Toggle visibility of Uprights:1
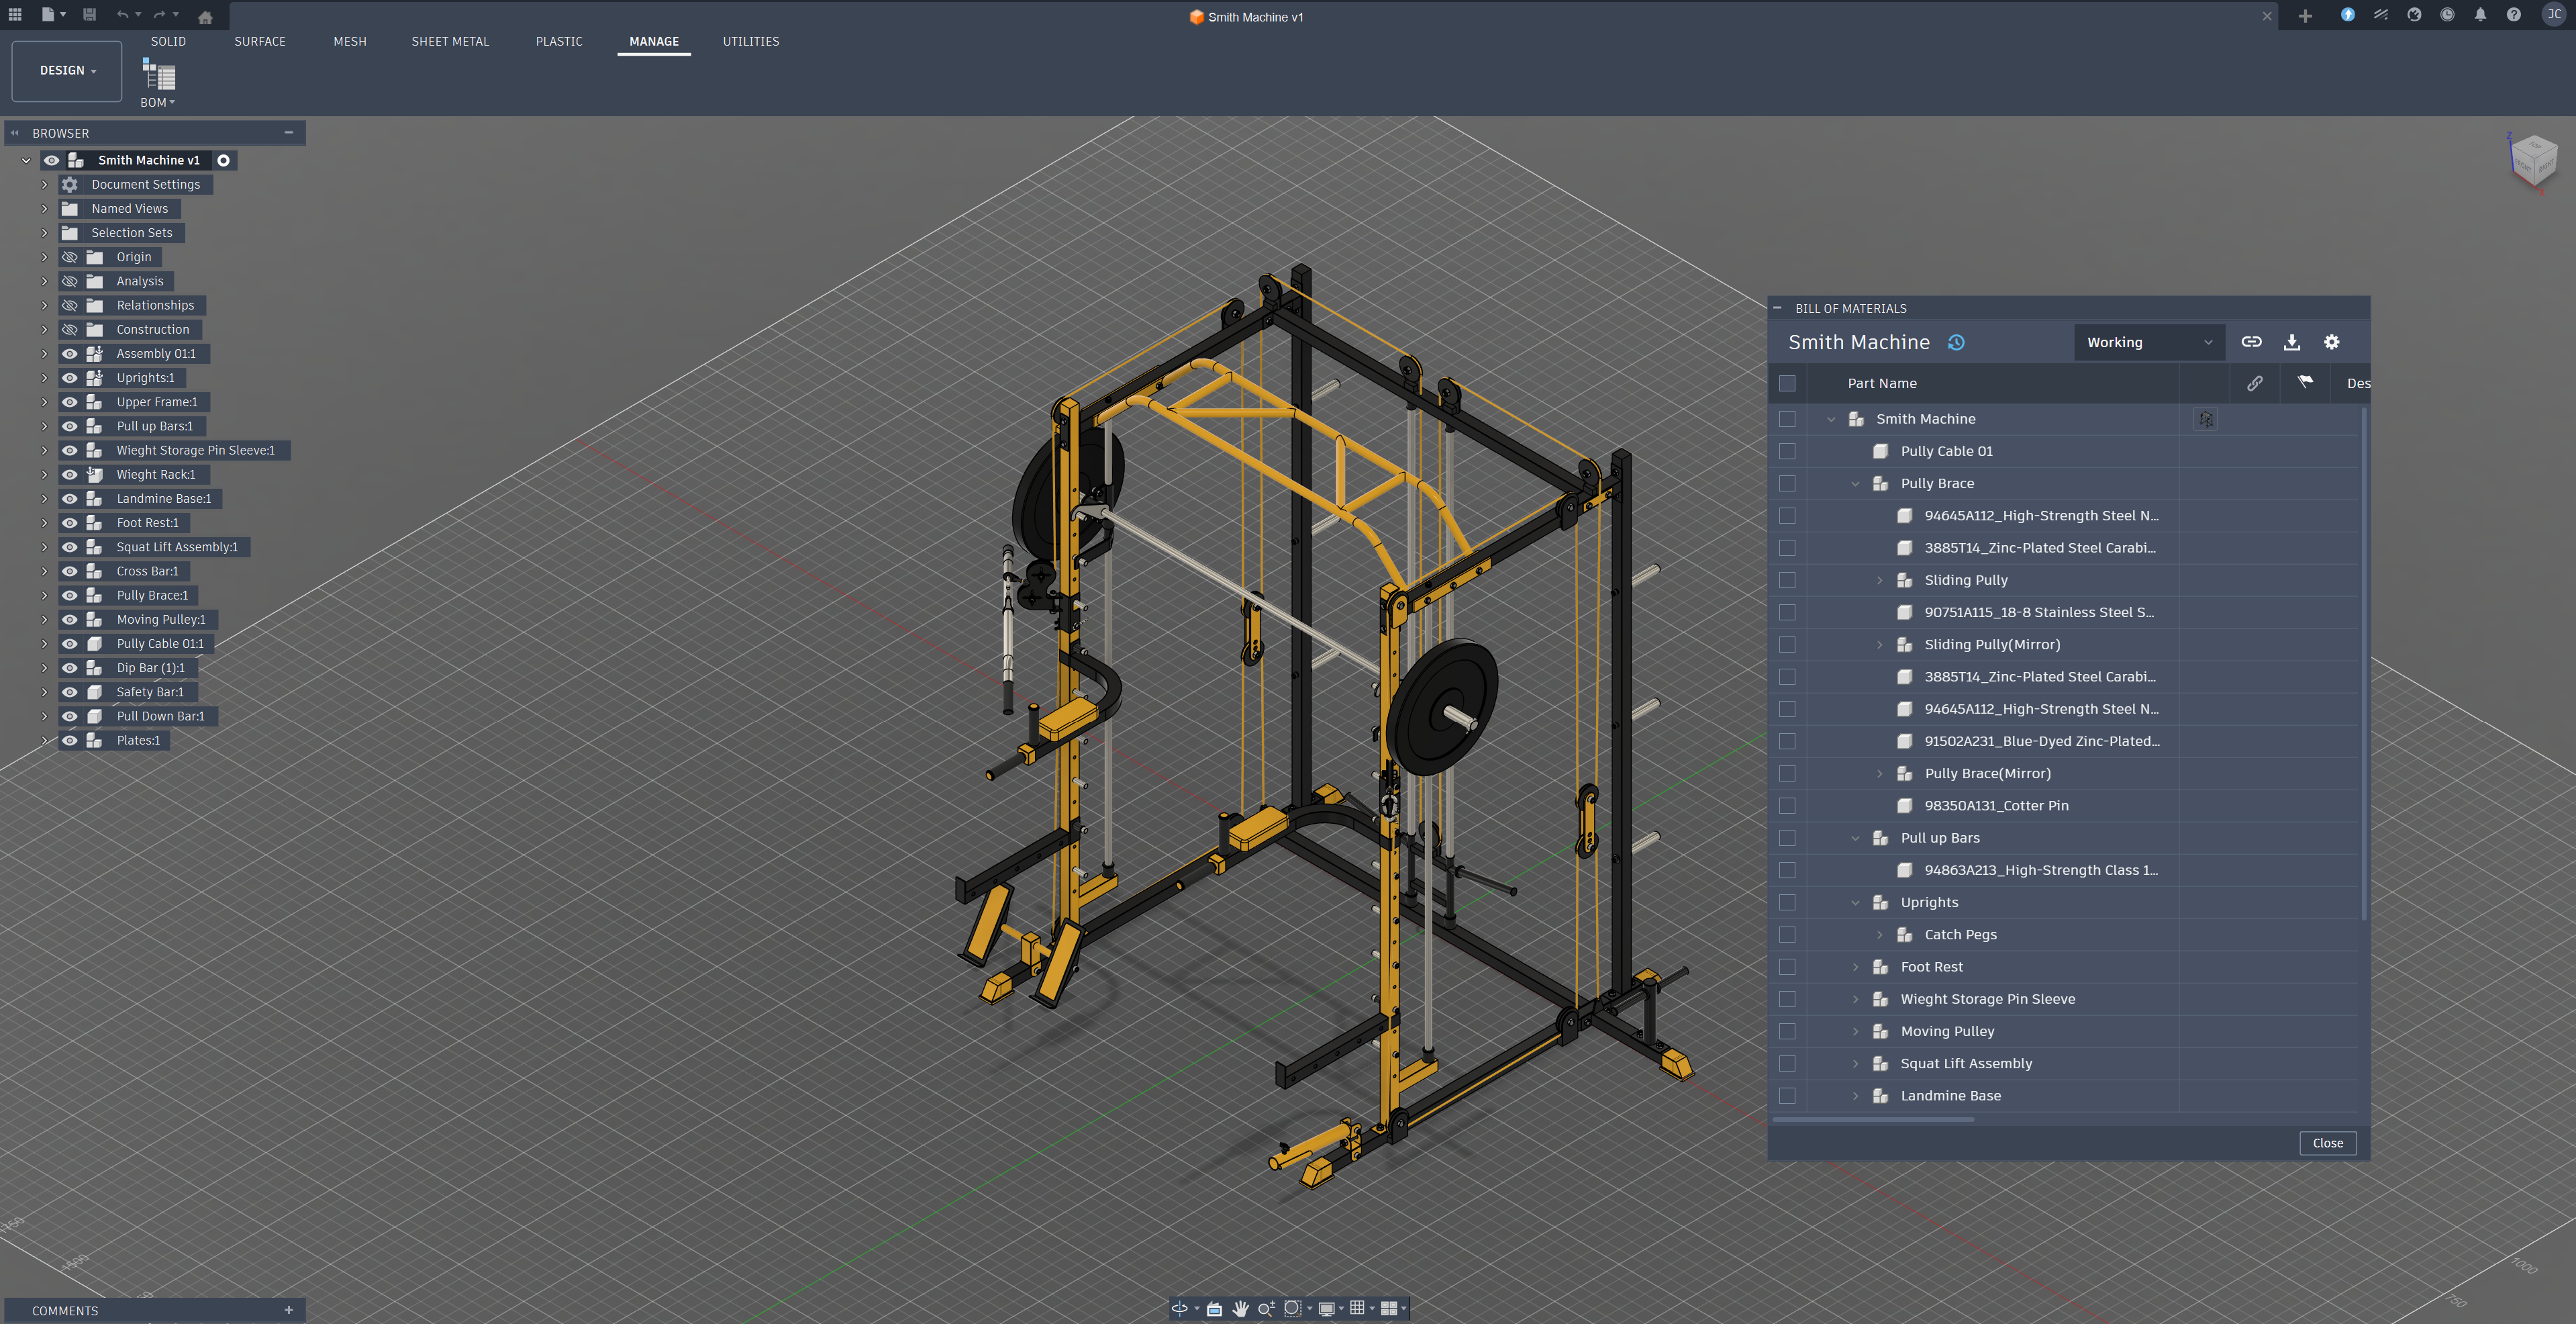This screenshot has height=1324, width=2576. 69,378
